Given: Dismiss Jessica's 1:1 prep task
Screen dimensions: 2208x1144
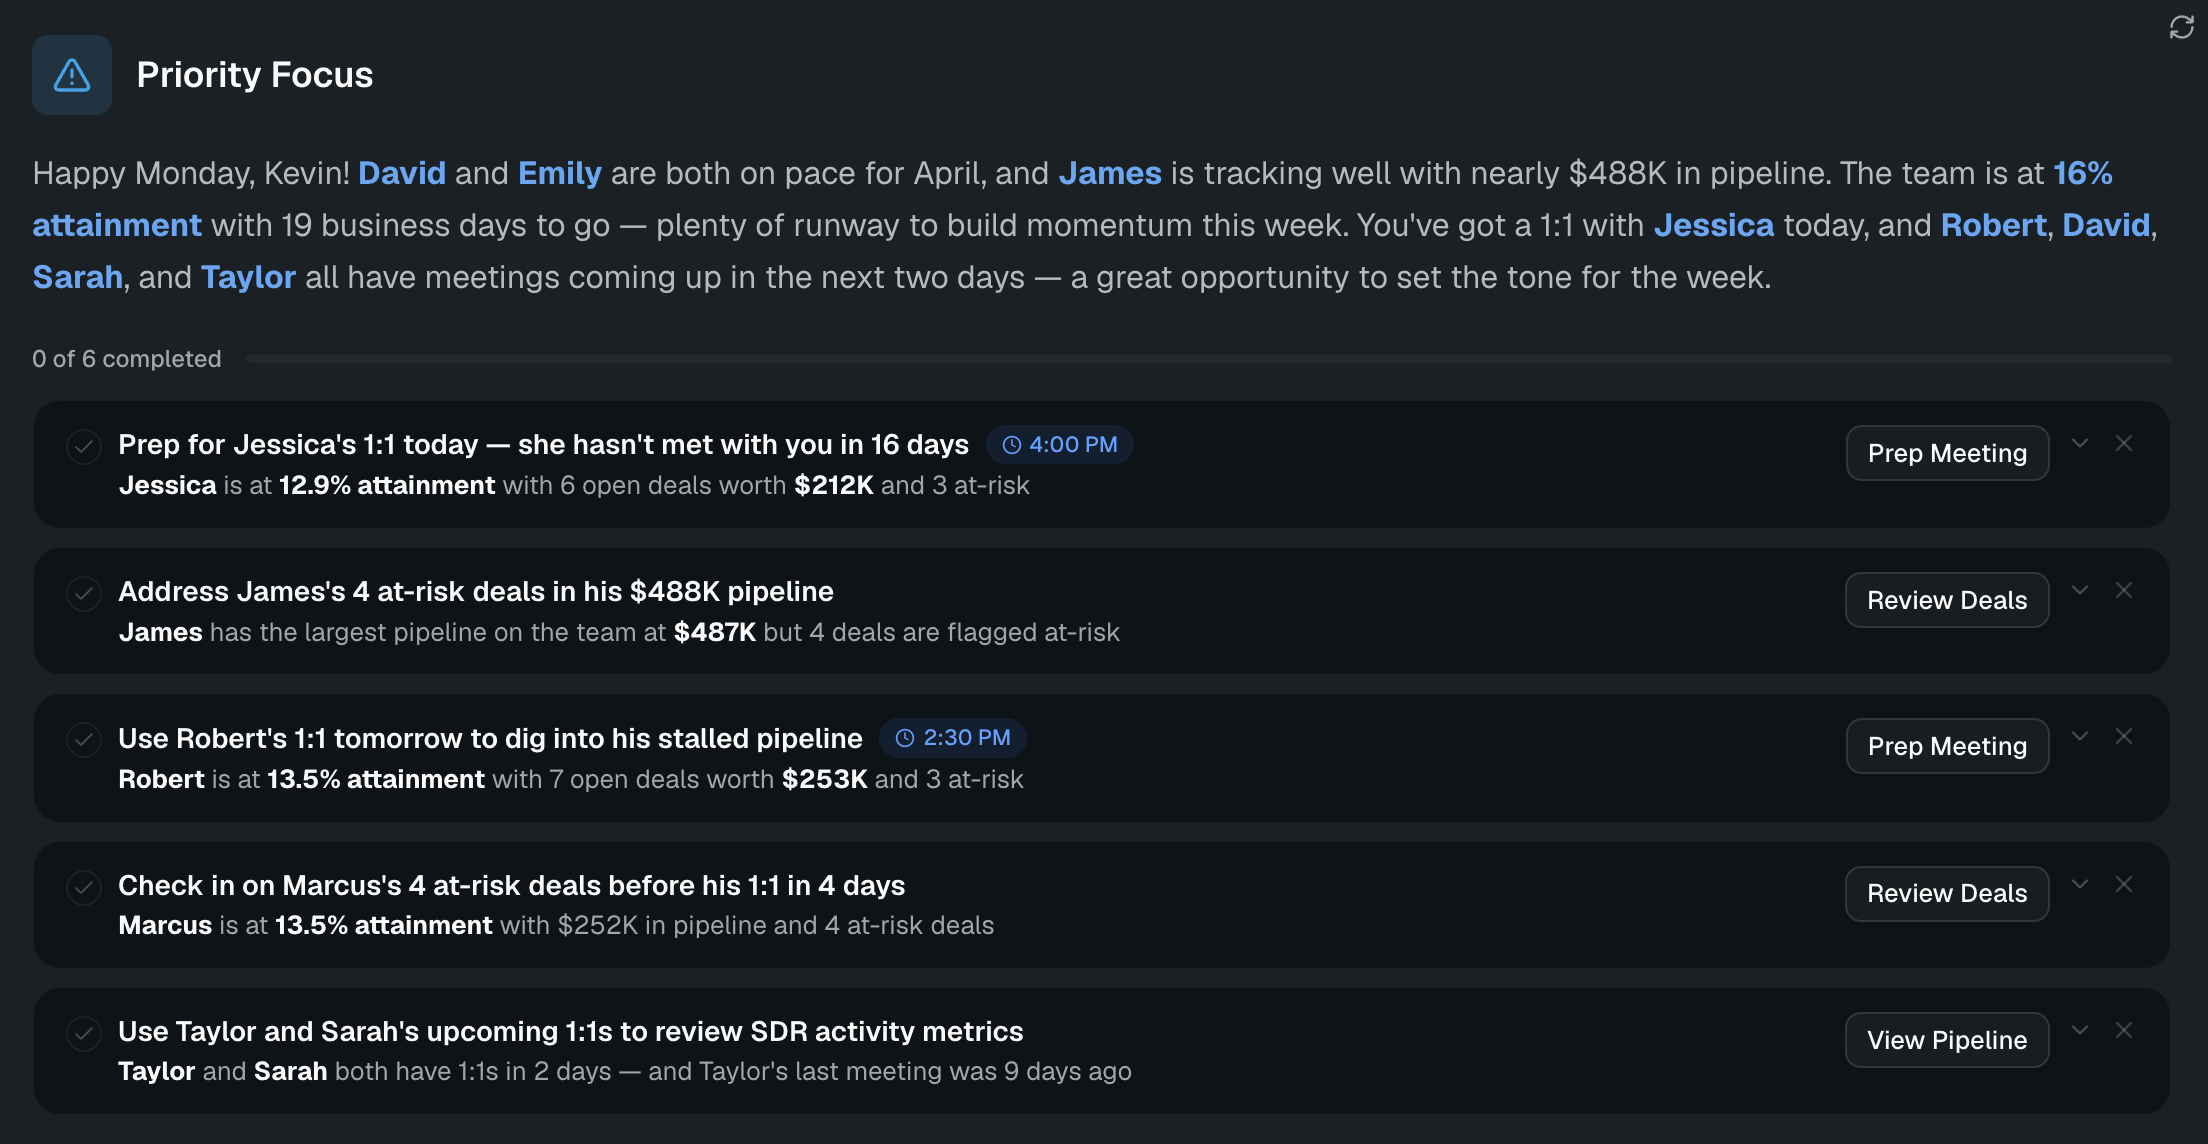Looking at the screenshot, I should coord(2124,443).
